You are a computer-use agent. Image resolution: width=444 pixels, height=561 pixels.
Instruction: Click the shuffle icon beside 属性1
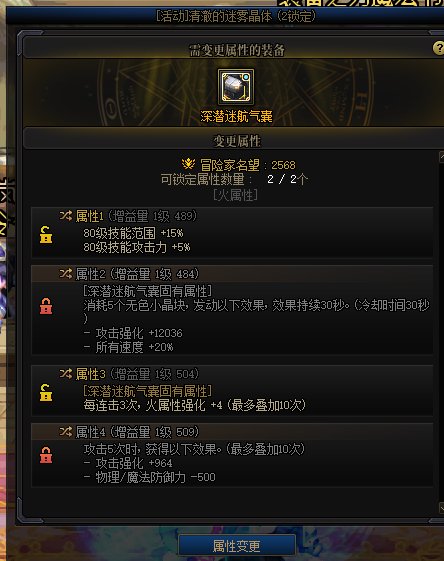(66, 215)
